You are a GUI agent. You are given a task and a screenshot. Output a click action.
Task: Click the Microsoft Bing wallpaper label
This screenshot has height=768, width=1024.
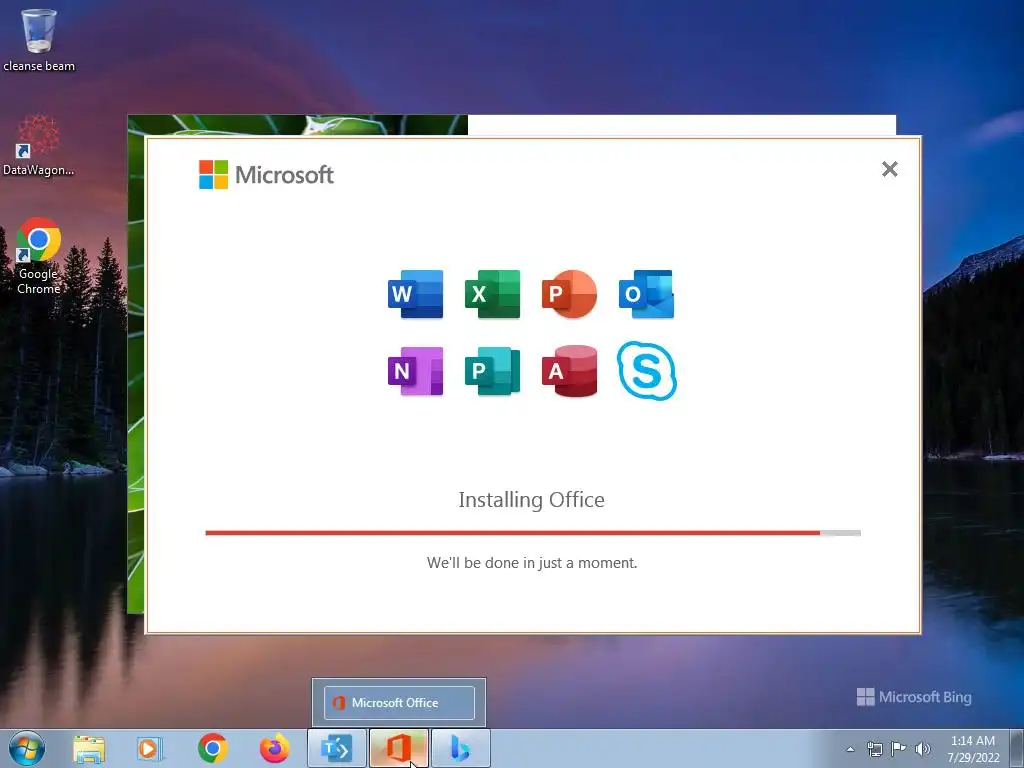tap(914, 697)
